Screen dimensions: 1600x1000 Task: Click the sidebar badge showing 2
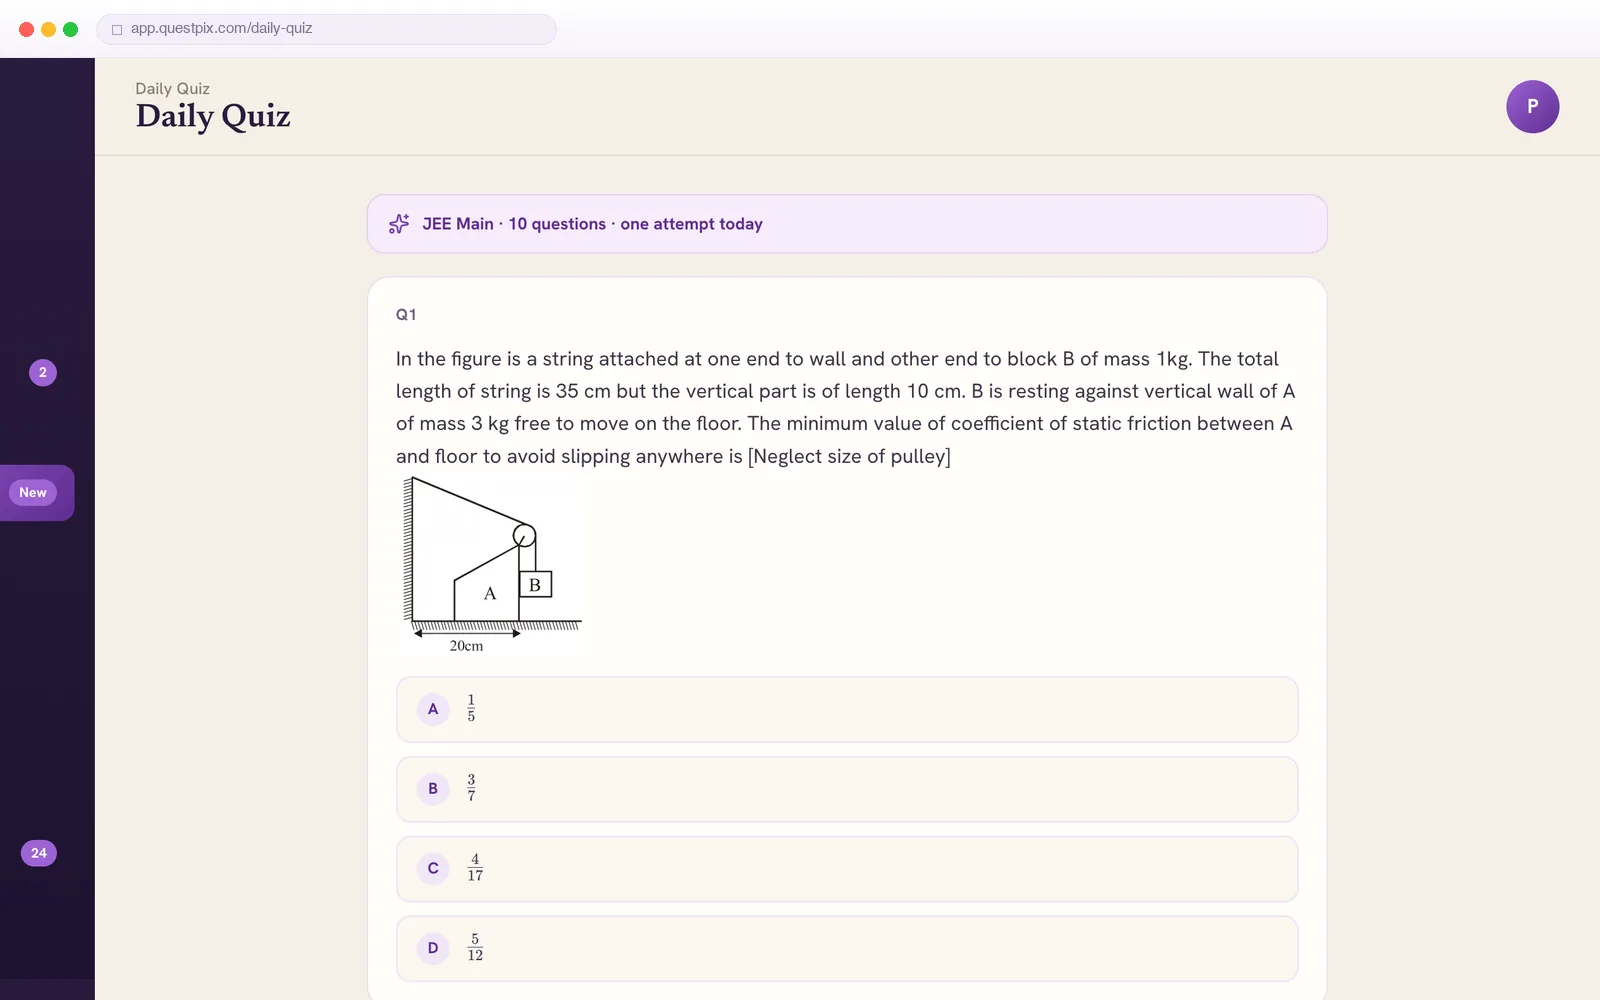pos(42,373)
